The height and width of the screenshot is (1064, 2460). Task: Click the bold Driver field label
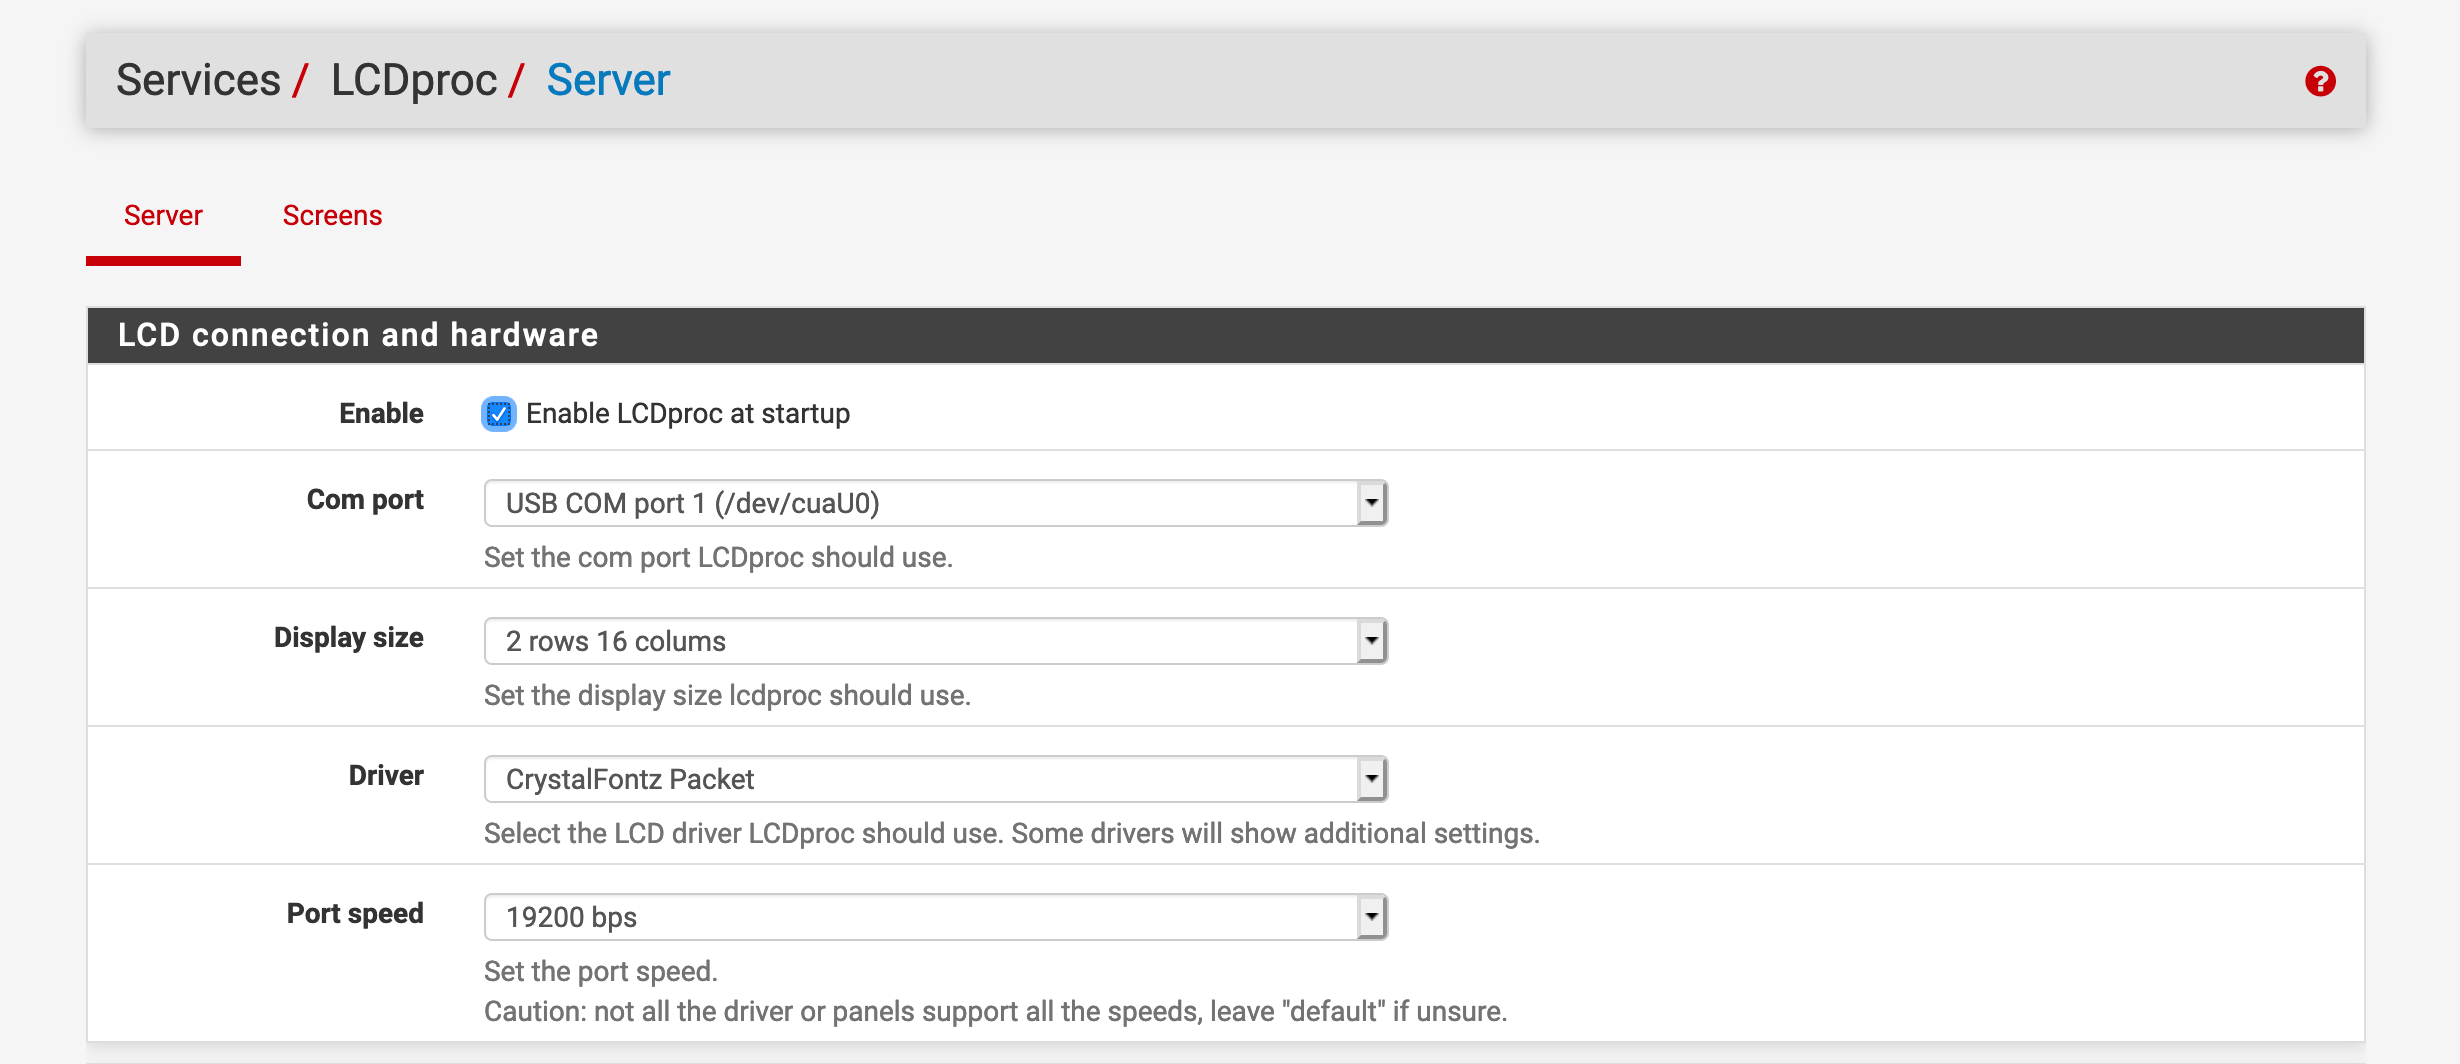(386, 776)
